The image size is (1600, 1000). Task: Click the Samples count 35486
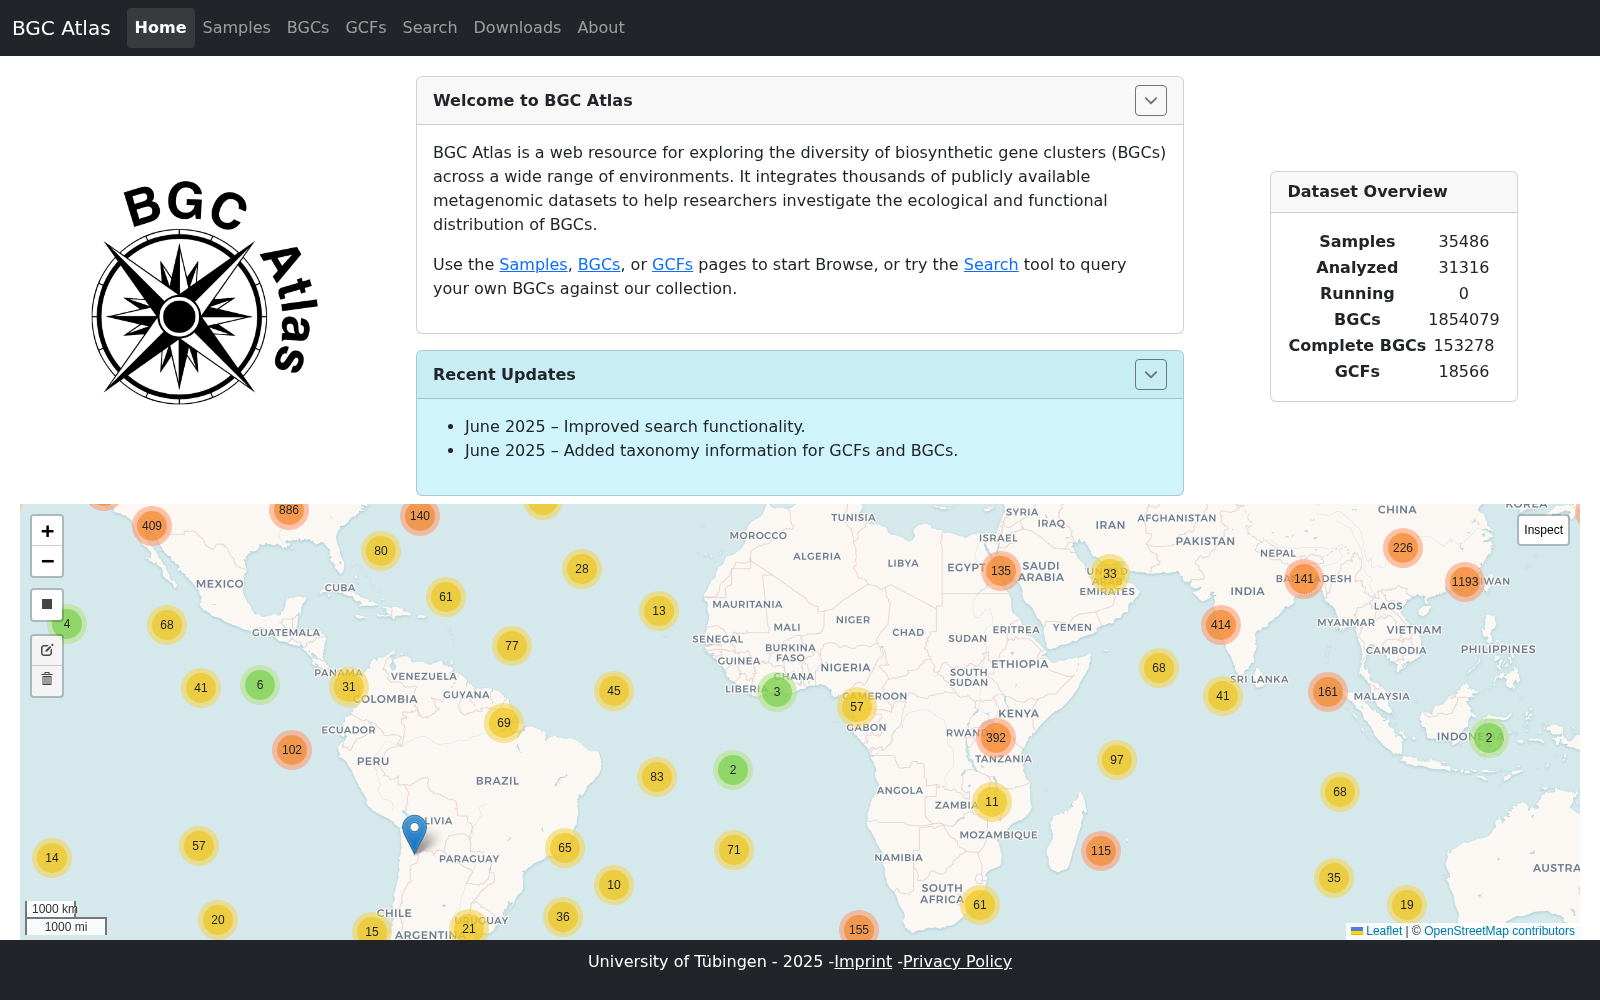point(1464,242)
